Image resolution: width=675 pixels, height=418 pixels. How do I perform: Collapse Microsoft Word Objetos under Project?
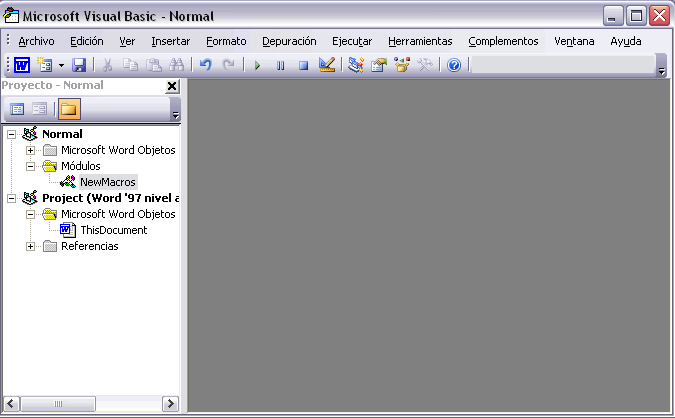(30, 214)
